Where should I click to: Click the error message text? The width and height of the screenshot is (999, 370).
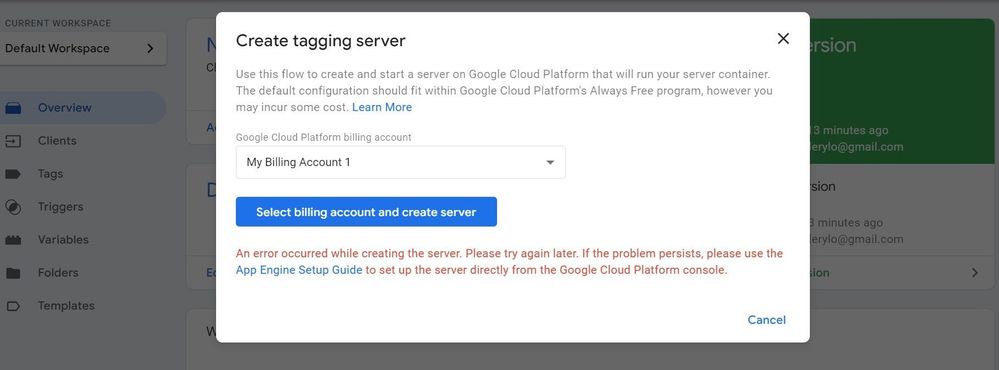(509, 262)
